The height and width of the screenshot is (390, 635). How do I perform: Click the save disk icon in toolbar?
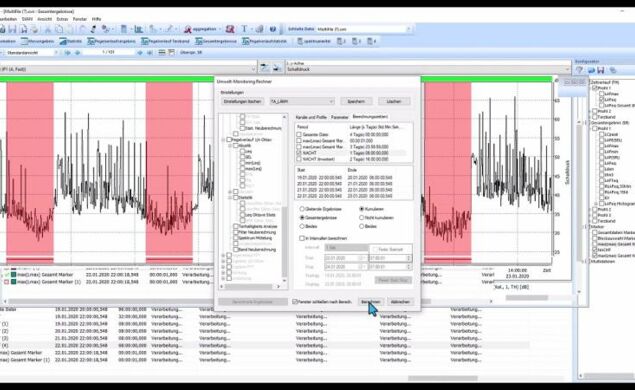tap(13, 29)
